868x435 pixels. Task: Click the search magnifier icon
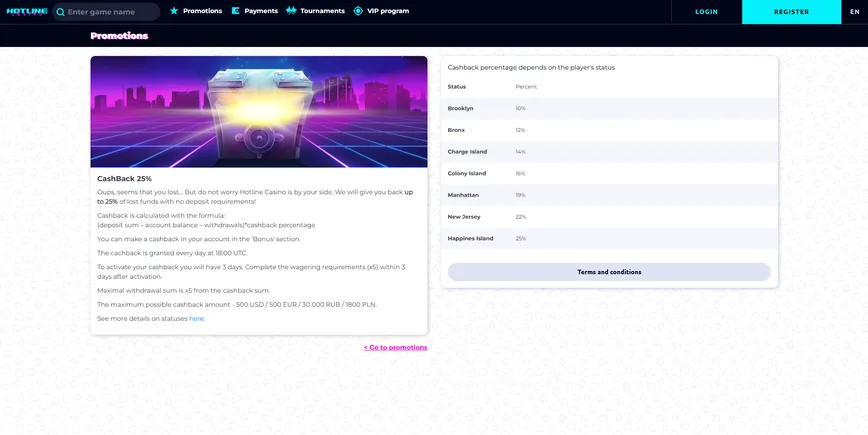[61, 12]
